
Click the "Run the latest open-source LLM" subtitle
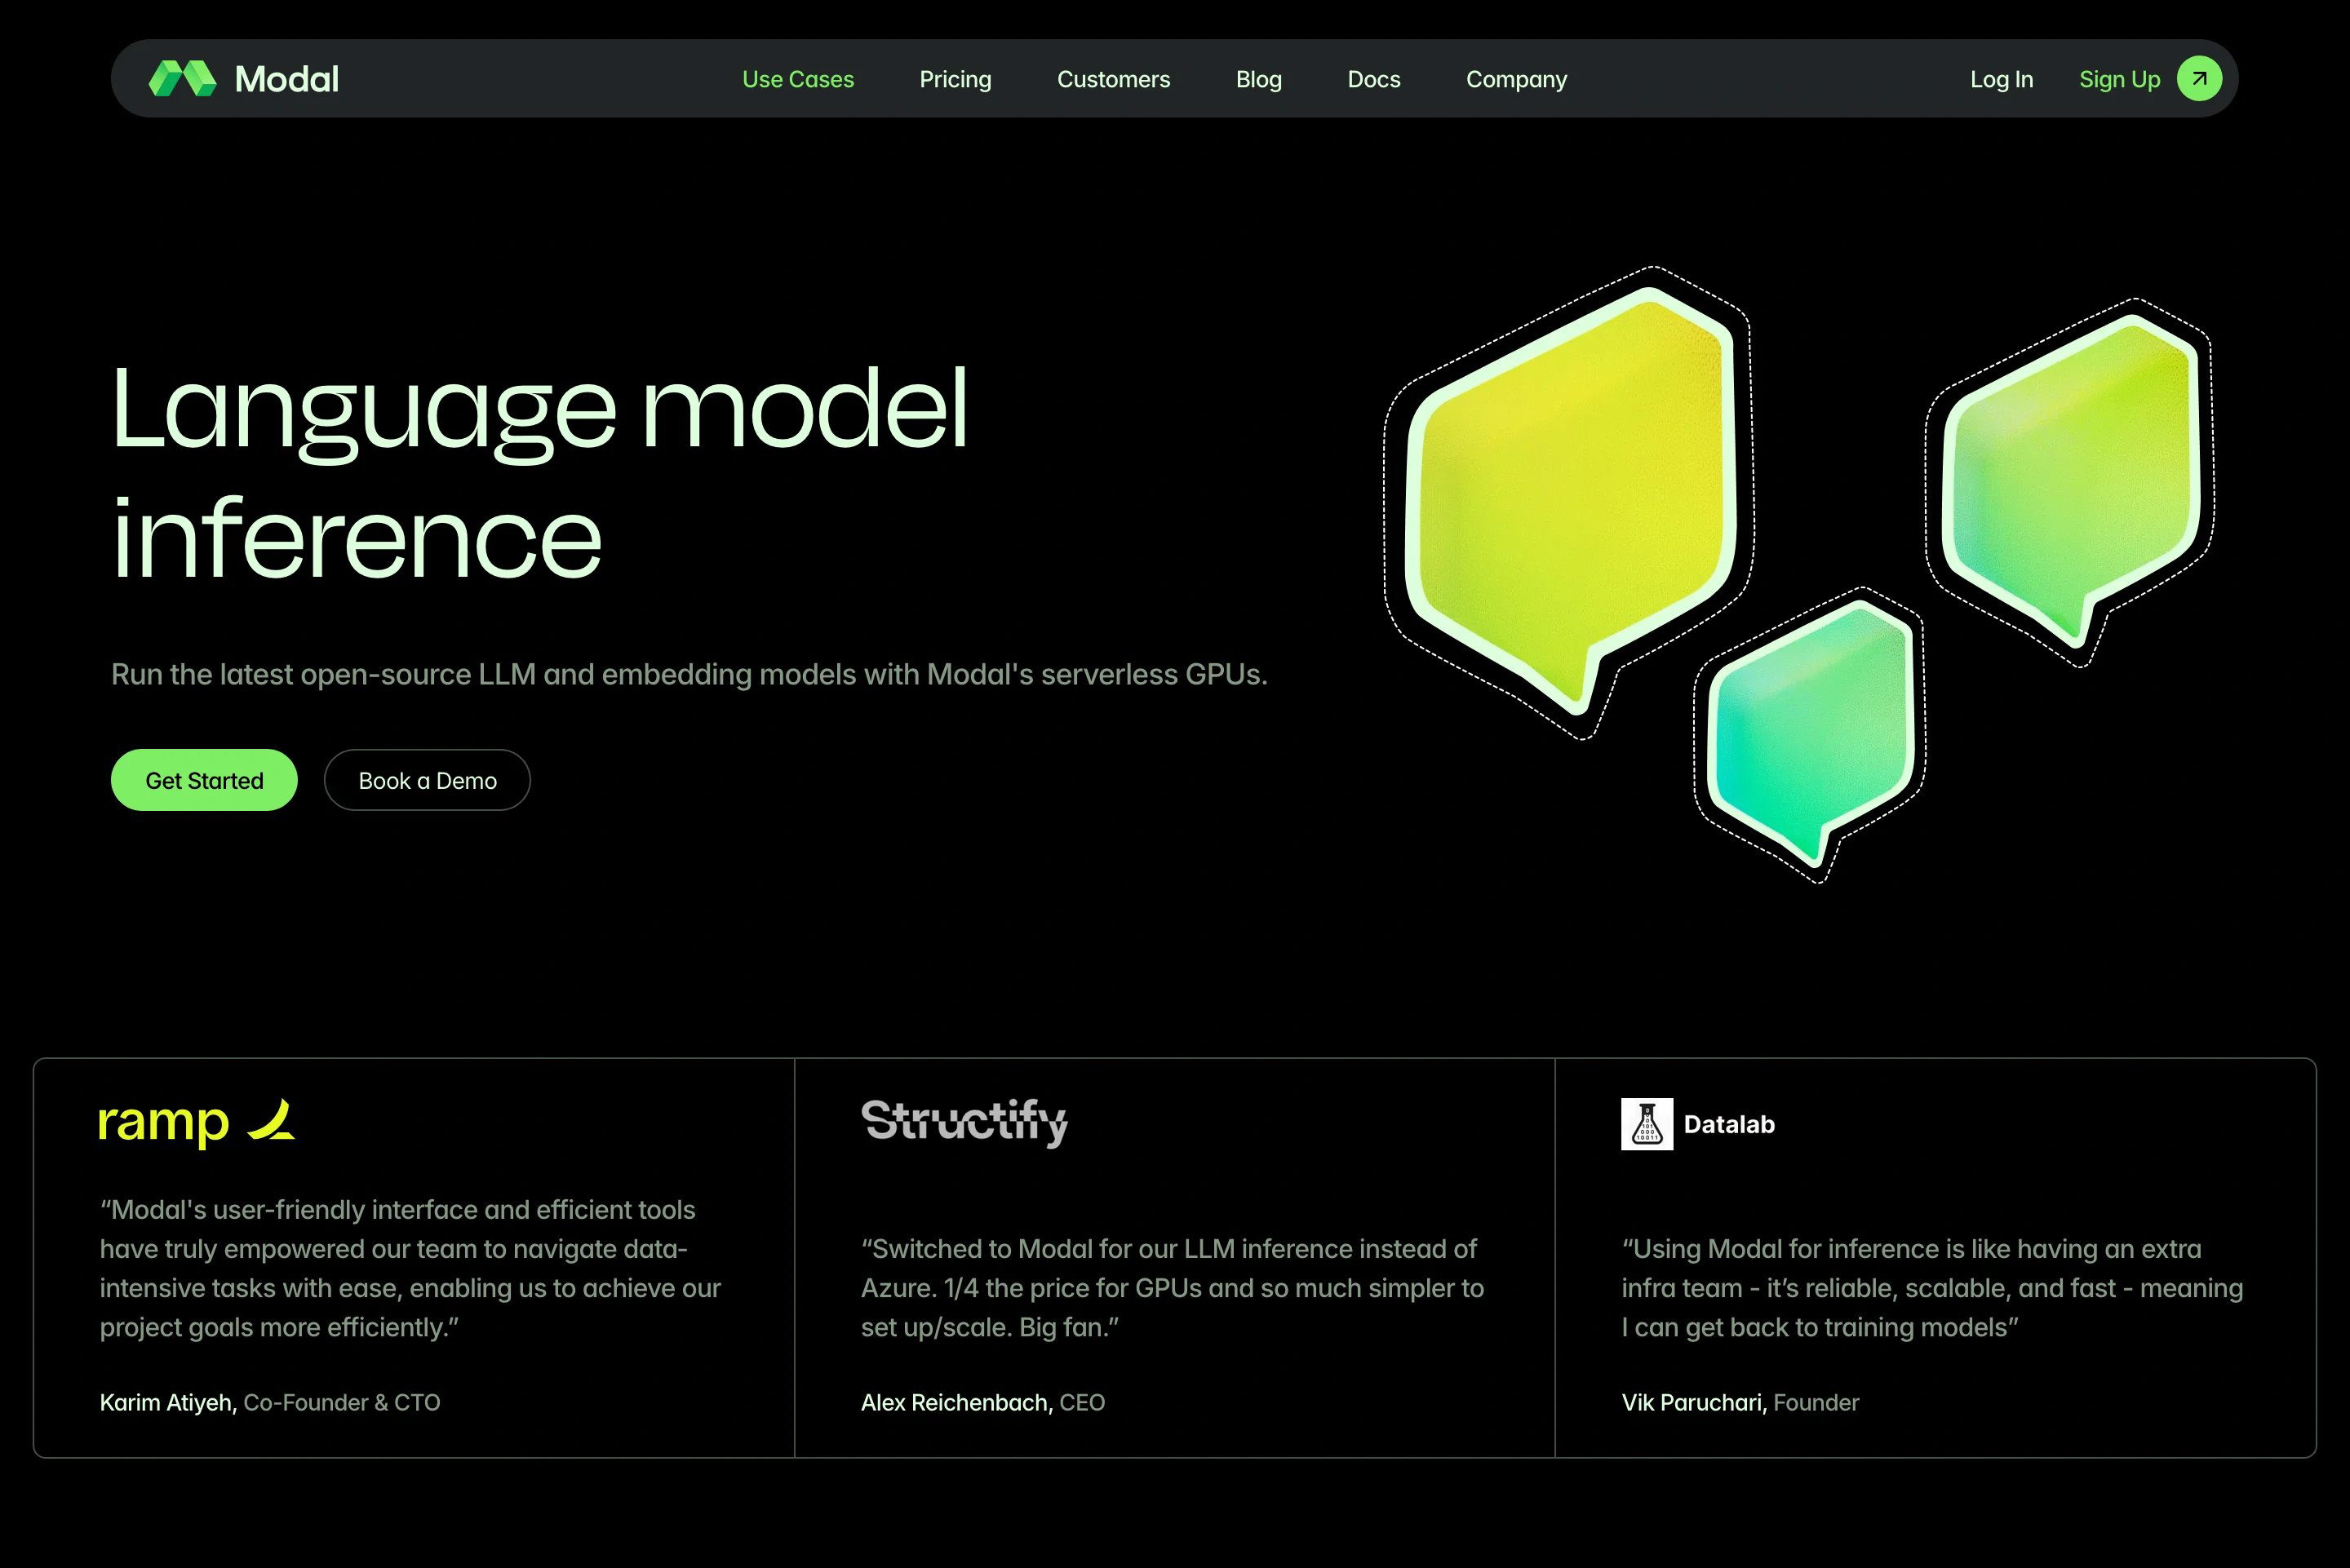pos(689,675)
